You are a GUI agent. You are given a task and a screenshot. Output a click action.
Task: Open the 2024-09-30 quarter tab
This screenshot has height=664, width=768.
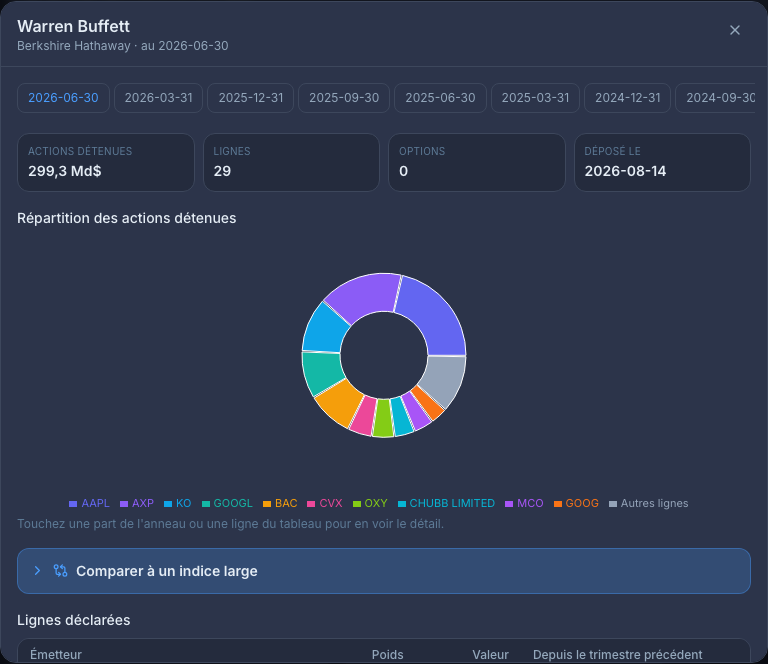tap(715, 98)
